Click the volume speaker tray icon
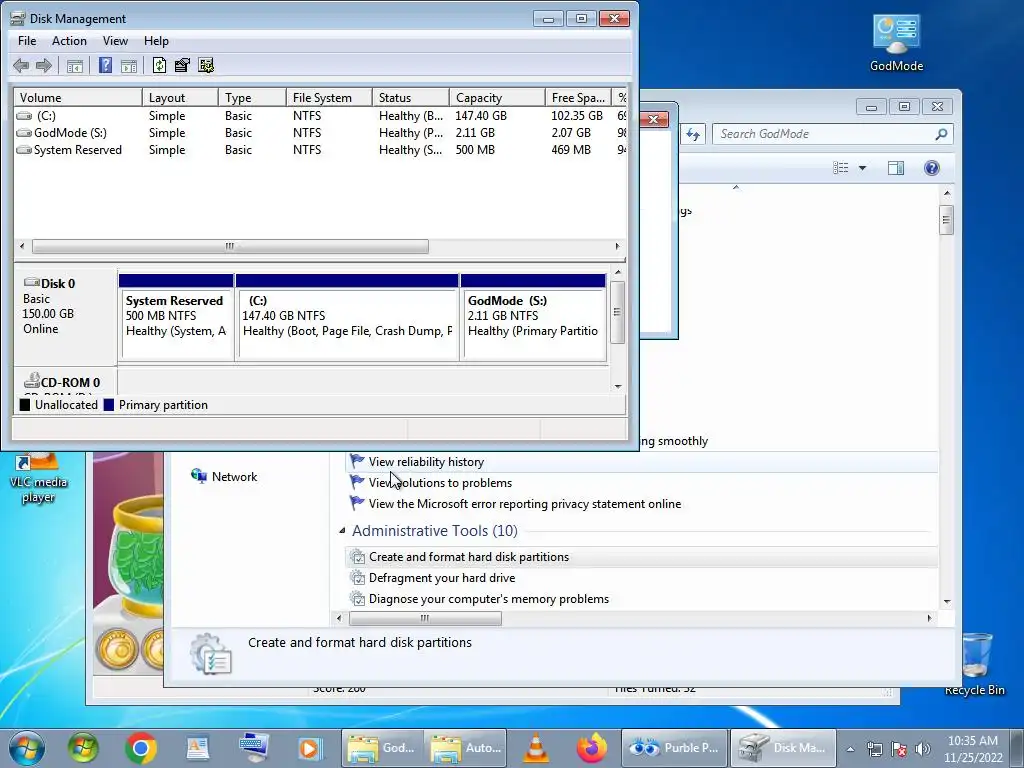This screenshot has height=768, width=1024. coord(922,749)
